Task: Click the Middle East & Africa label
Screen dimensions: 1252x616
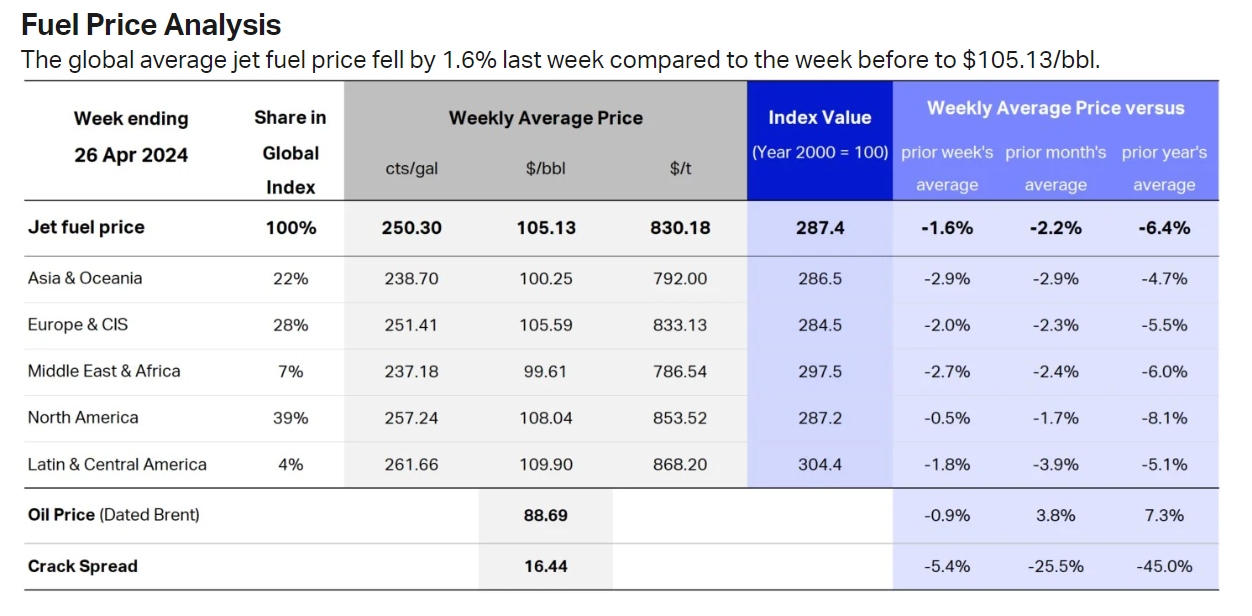Action: [x=104, y=371]
